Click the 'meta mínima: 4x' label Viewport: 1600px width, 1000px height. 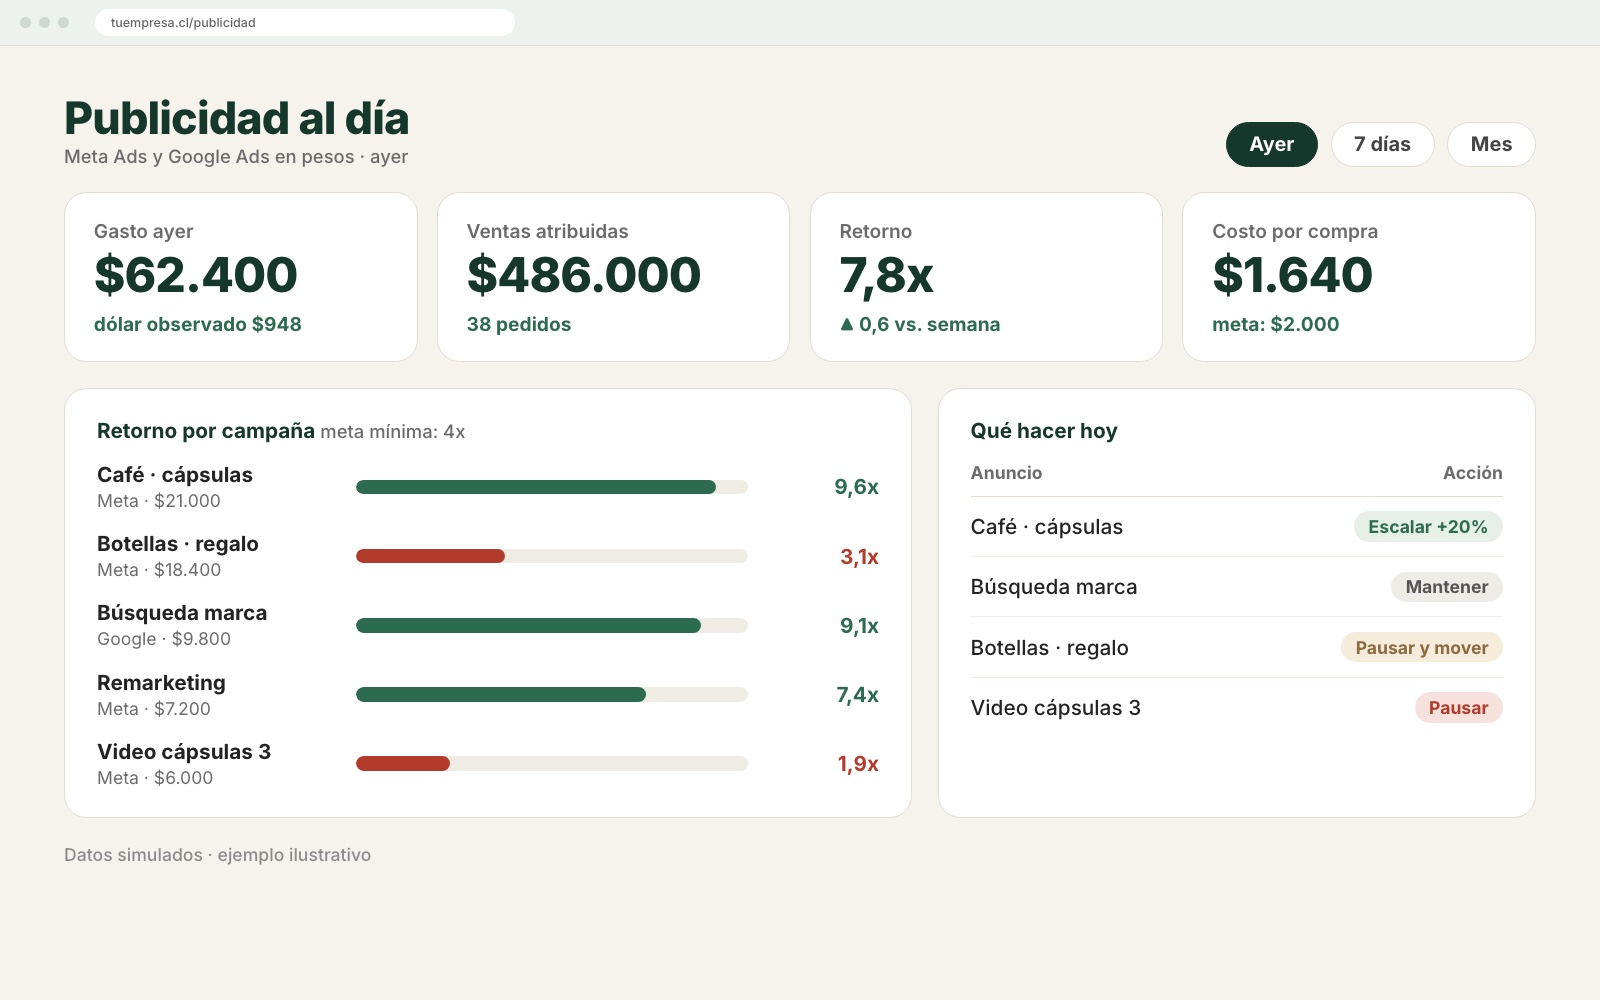pyautogui.click(x=393, y=432)
